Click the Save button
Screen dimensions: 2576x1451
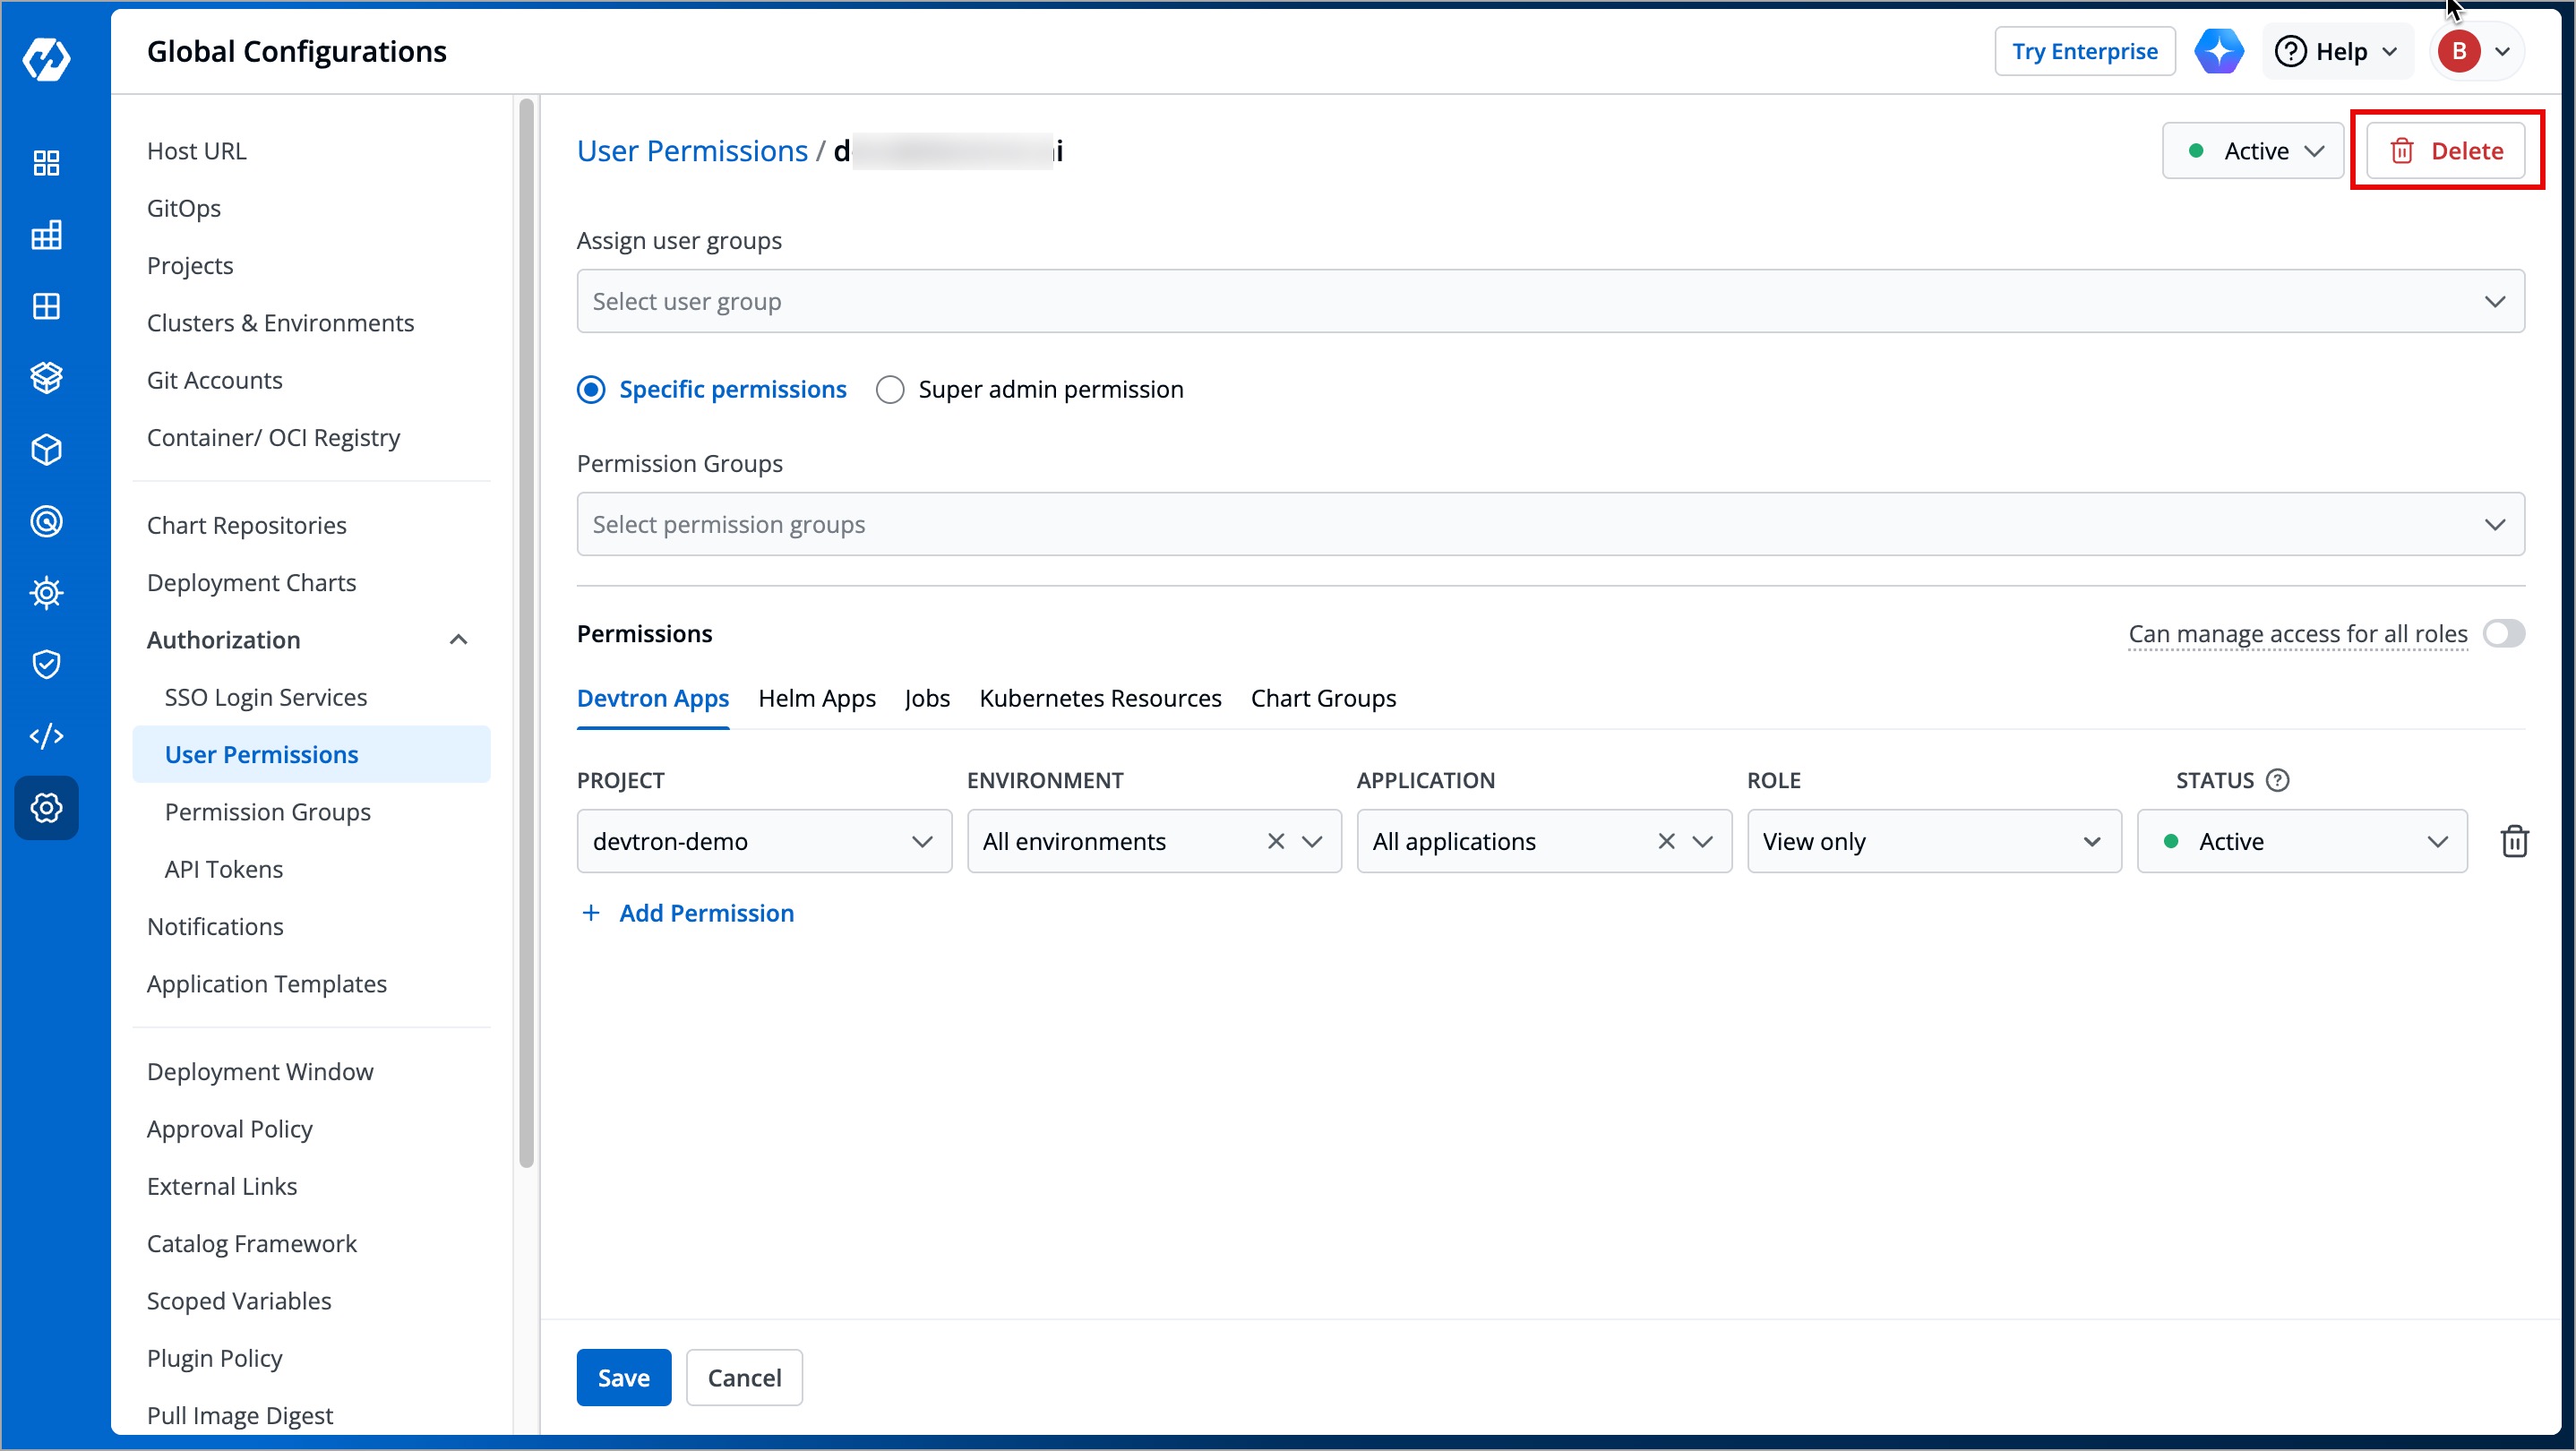point(623,1377)
